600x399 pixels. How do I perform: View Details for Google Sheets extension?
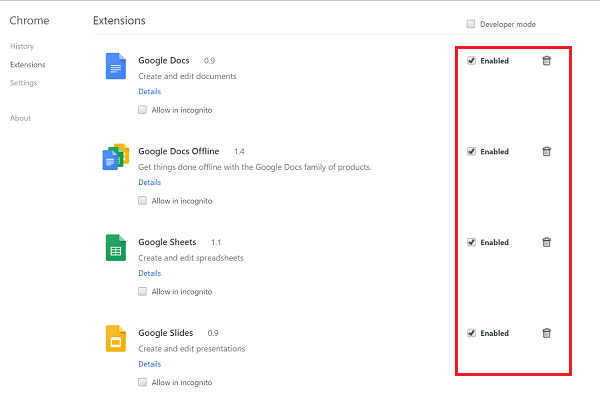pos(150,273)
